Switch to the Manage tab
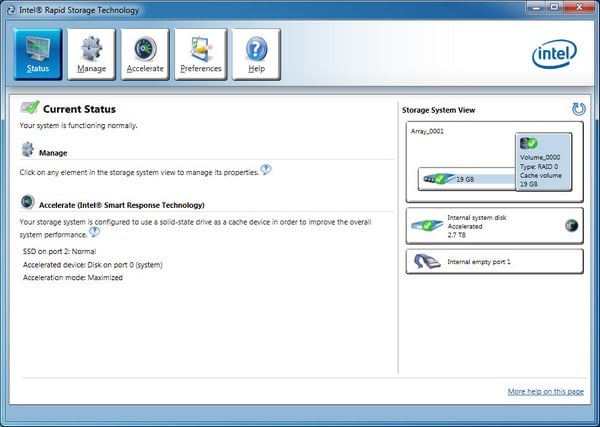600x427 pixels. [x=91, y=53]
